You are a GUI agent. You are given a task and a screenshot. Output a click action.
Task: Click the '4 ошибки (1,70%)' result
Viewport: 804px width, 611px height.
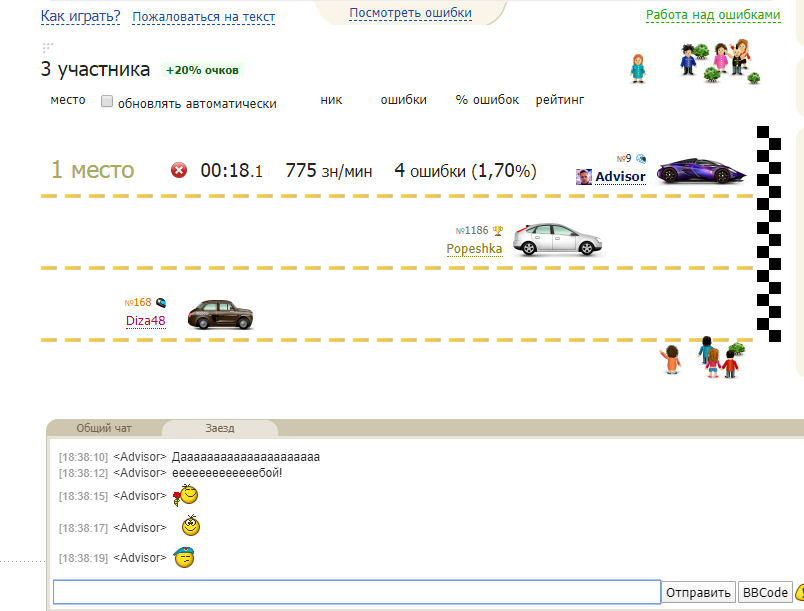[465, 171]
